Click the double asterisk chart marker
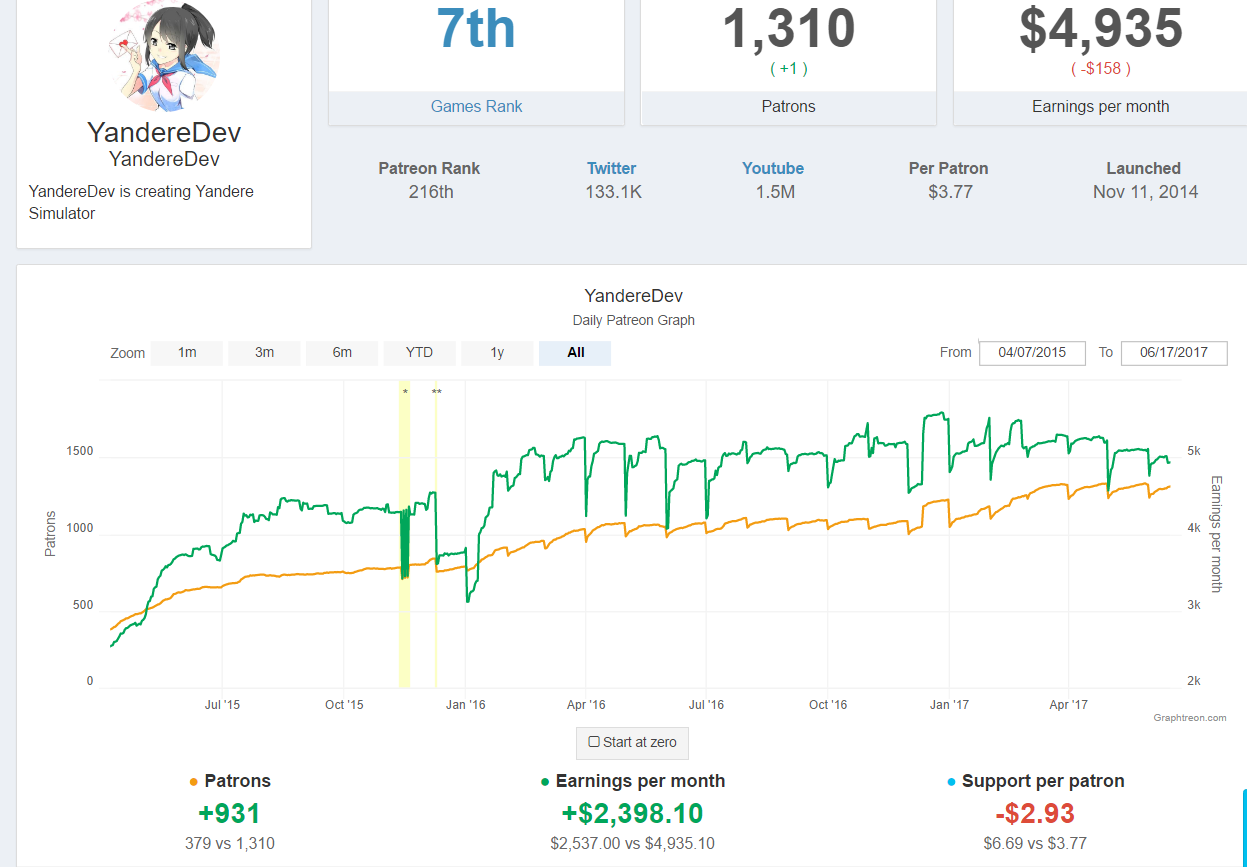The height and width of the screenshot is (867, 1247). tap(437, 392)
